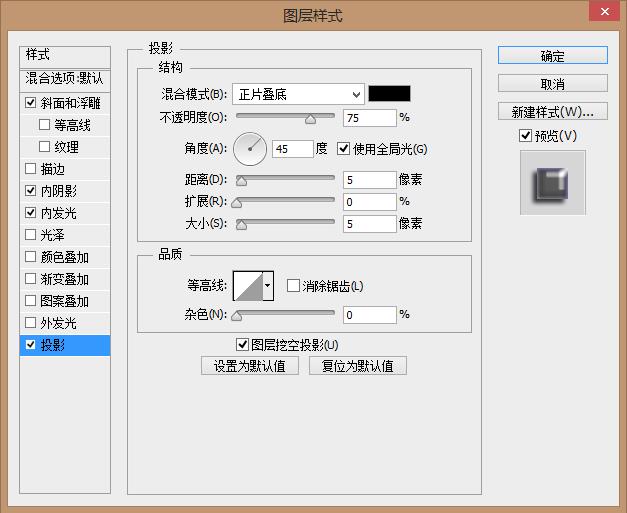The height and width of the screenshot is (513, 627).
Task: Select 描边 label in styles list
Action: coord(52,169)
